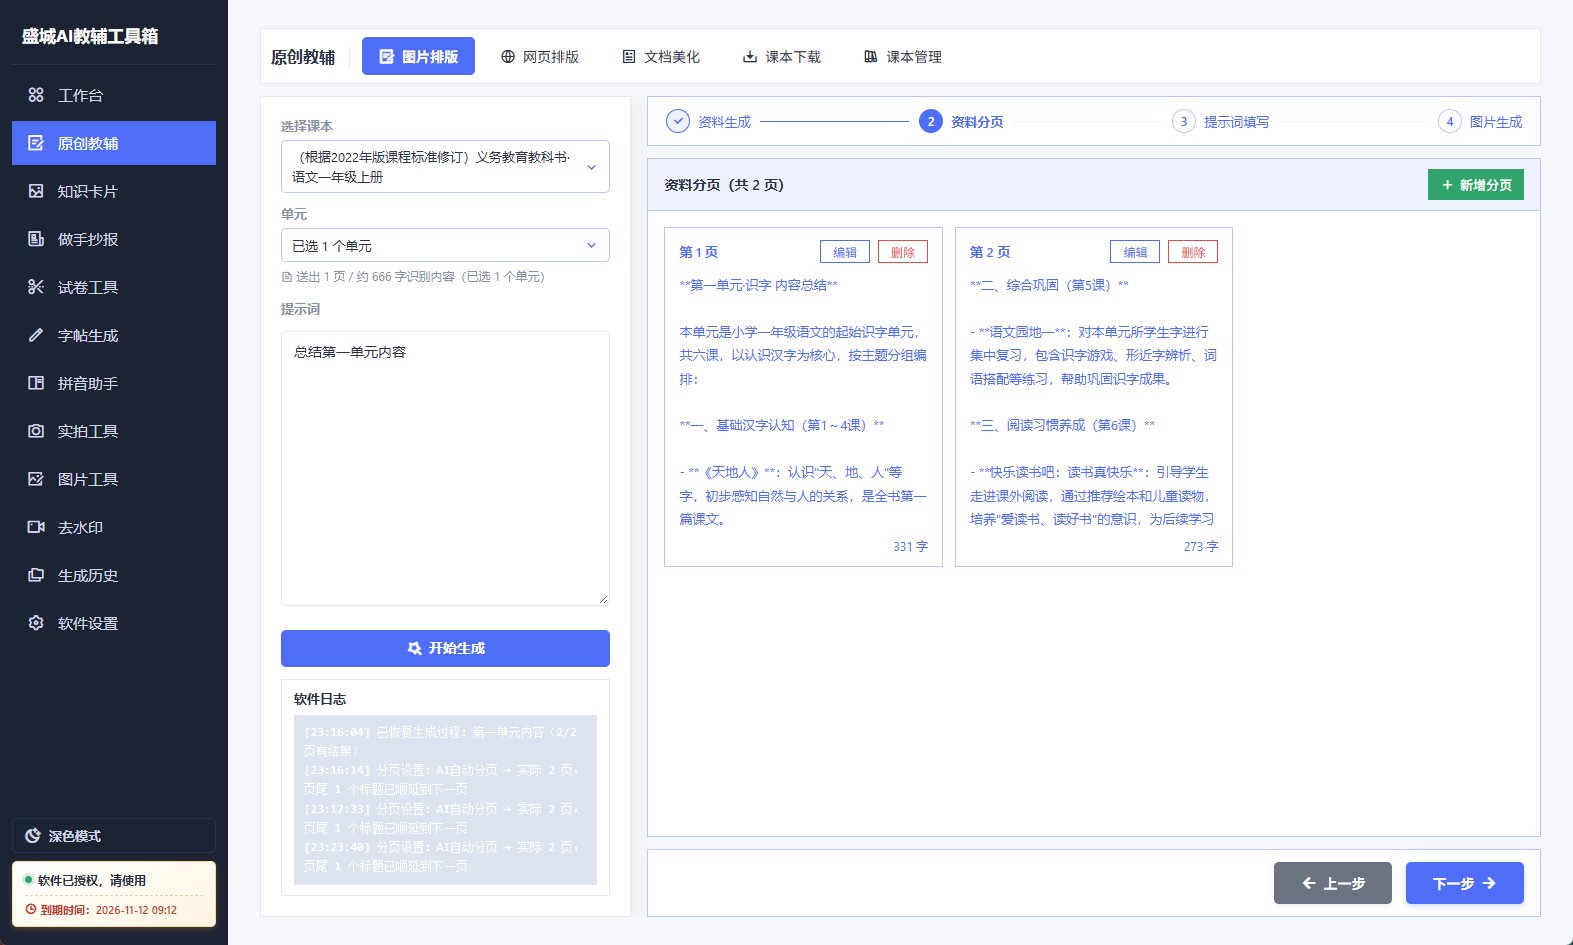Image resolution: width=1573 pixels, height=945 pixels.
Task: Toggle 深色模式 dark mode
Action: click(x=114, y=836)
